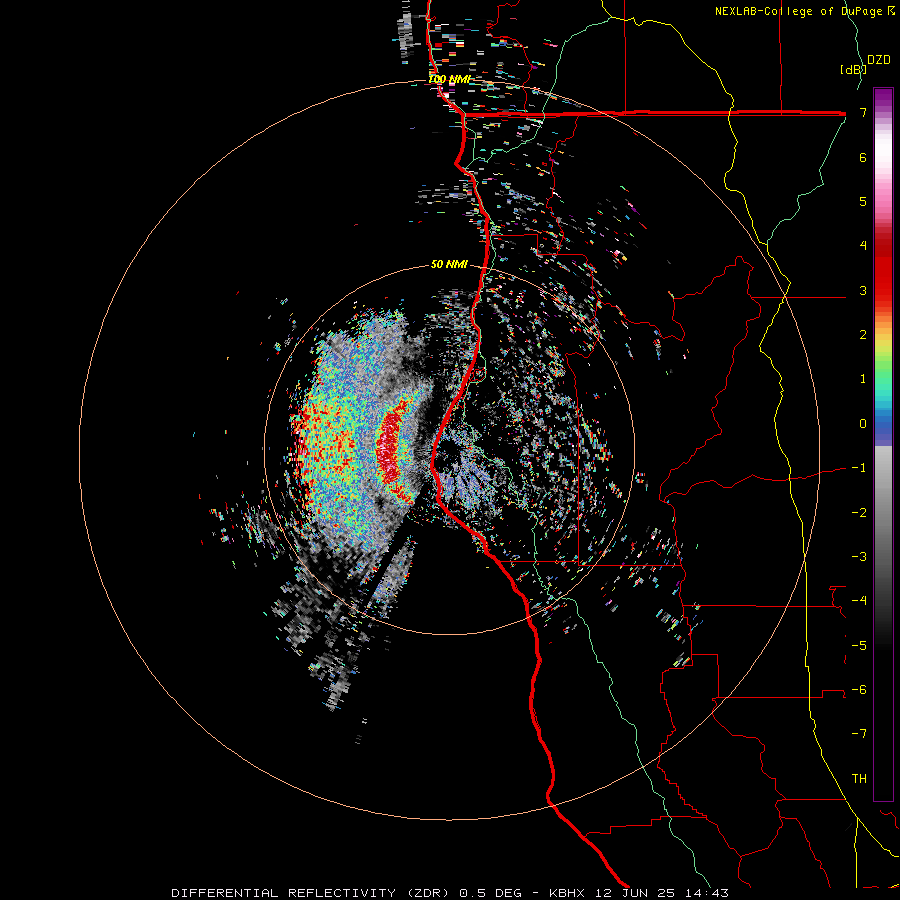This screenshot has height=900, width=900.
Task: Click the 12 JUN 25 14:43 timestamp
Action: (x=660, y=893)
